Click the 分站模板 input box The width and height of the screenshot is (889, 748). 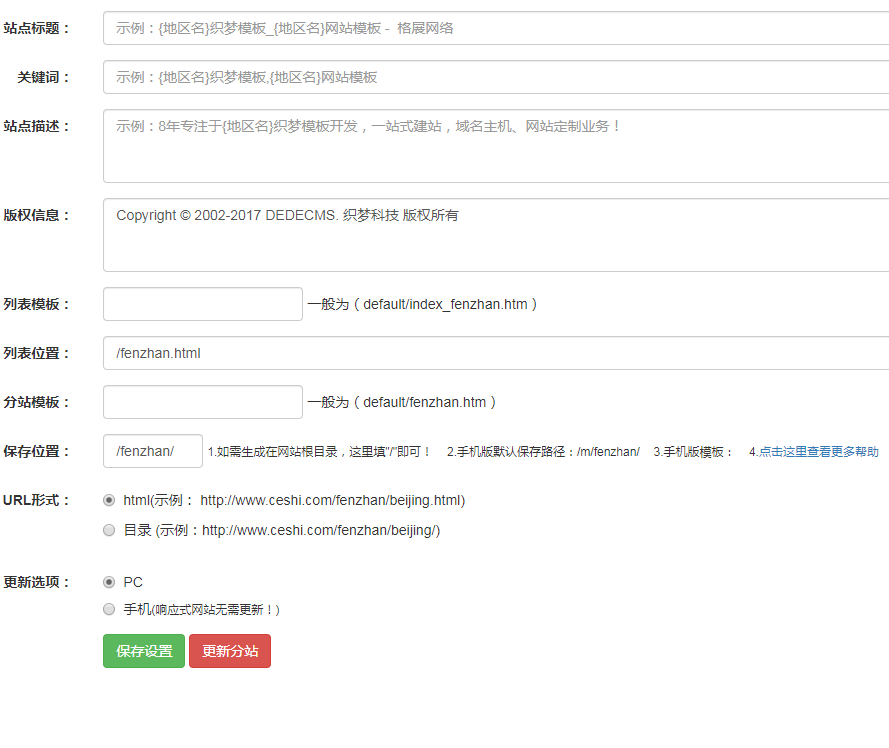click(203, 402)
